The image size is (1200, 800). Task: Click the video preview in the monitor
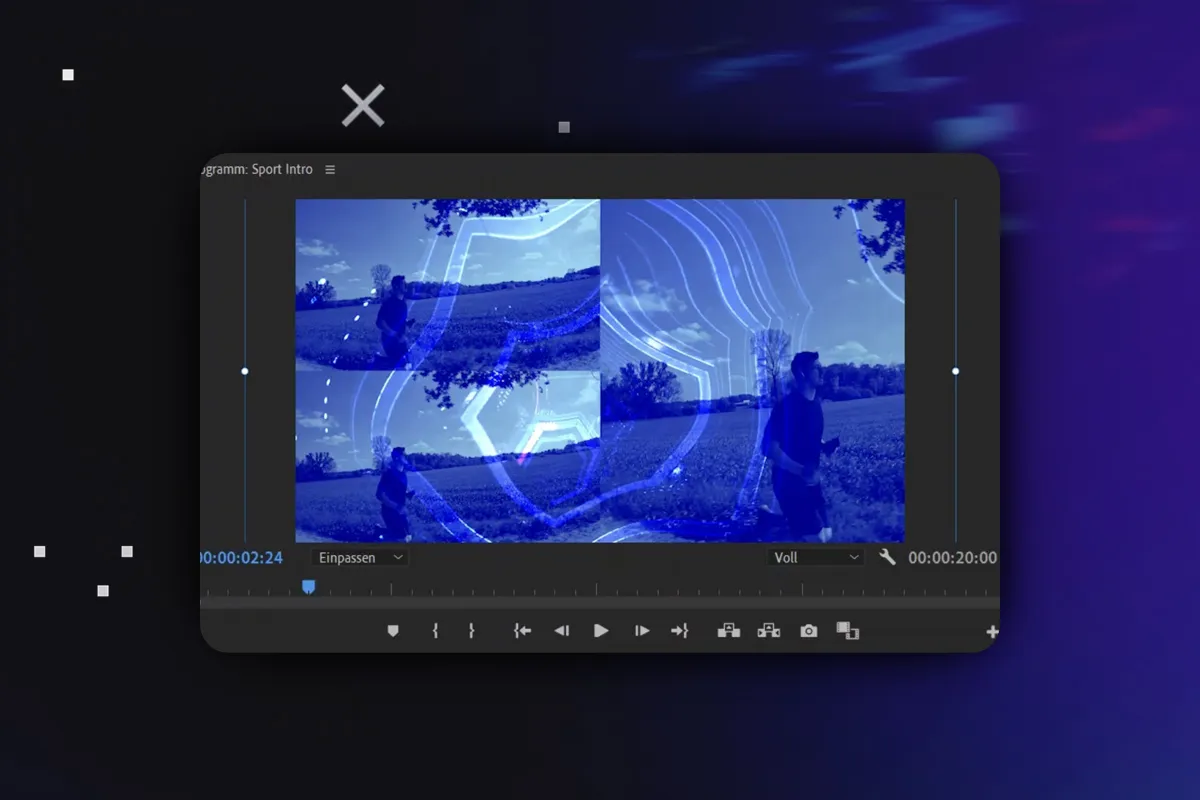click(x=600, y=371)
